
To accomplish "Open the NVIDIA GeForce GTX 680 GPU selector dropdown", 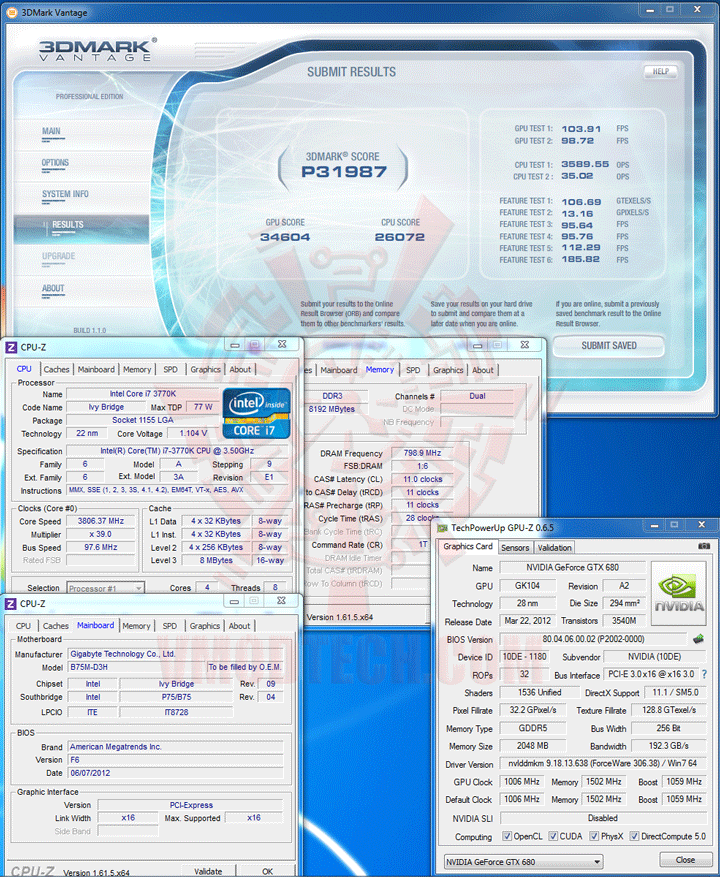I will [523, 861].
